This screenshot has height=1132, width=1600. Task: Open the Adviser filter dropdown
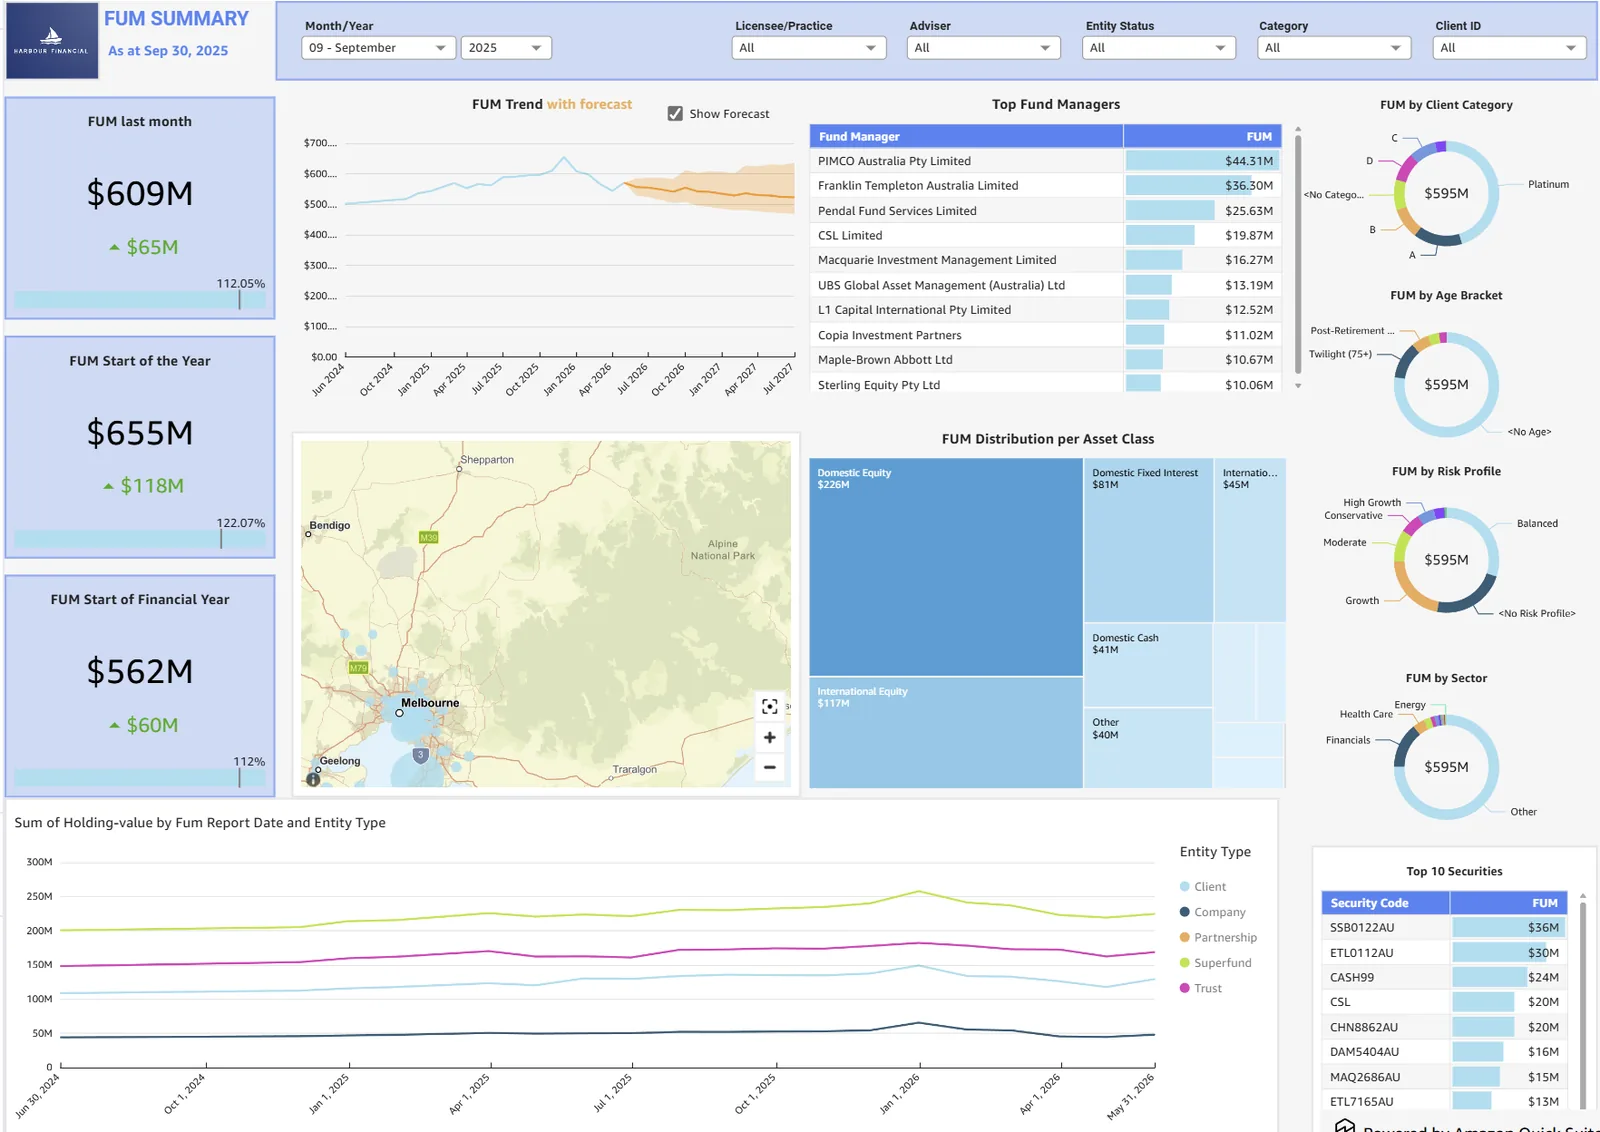(x=984, y=48)
